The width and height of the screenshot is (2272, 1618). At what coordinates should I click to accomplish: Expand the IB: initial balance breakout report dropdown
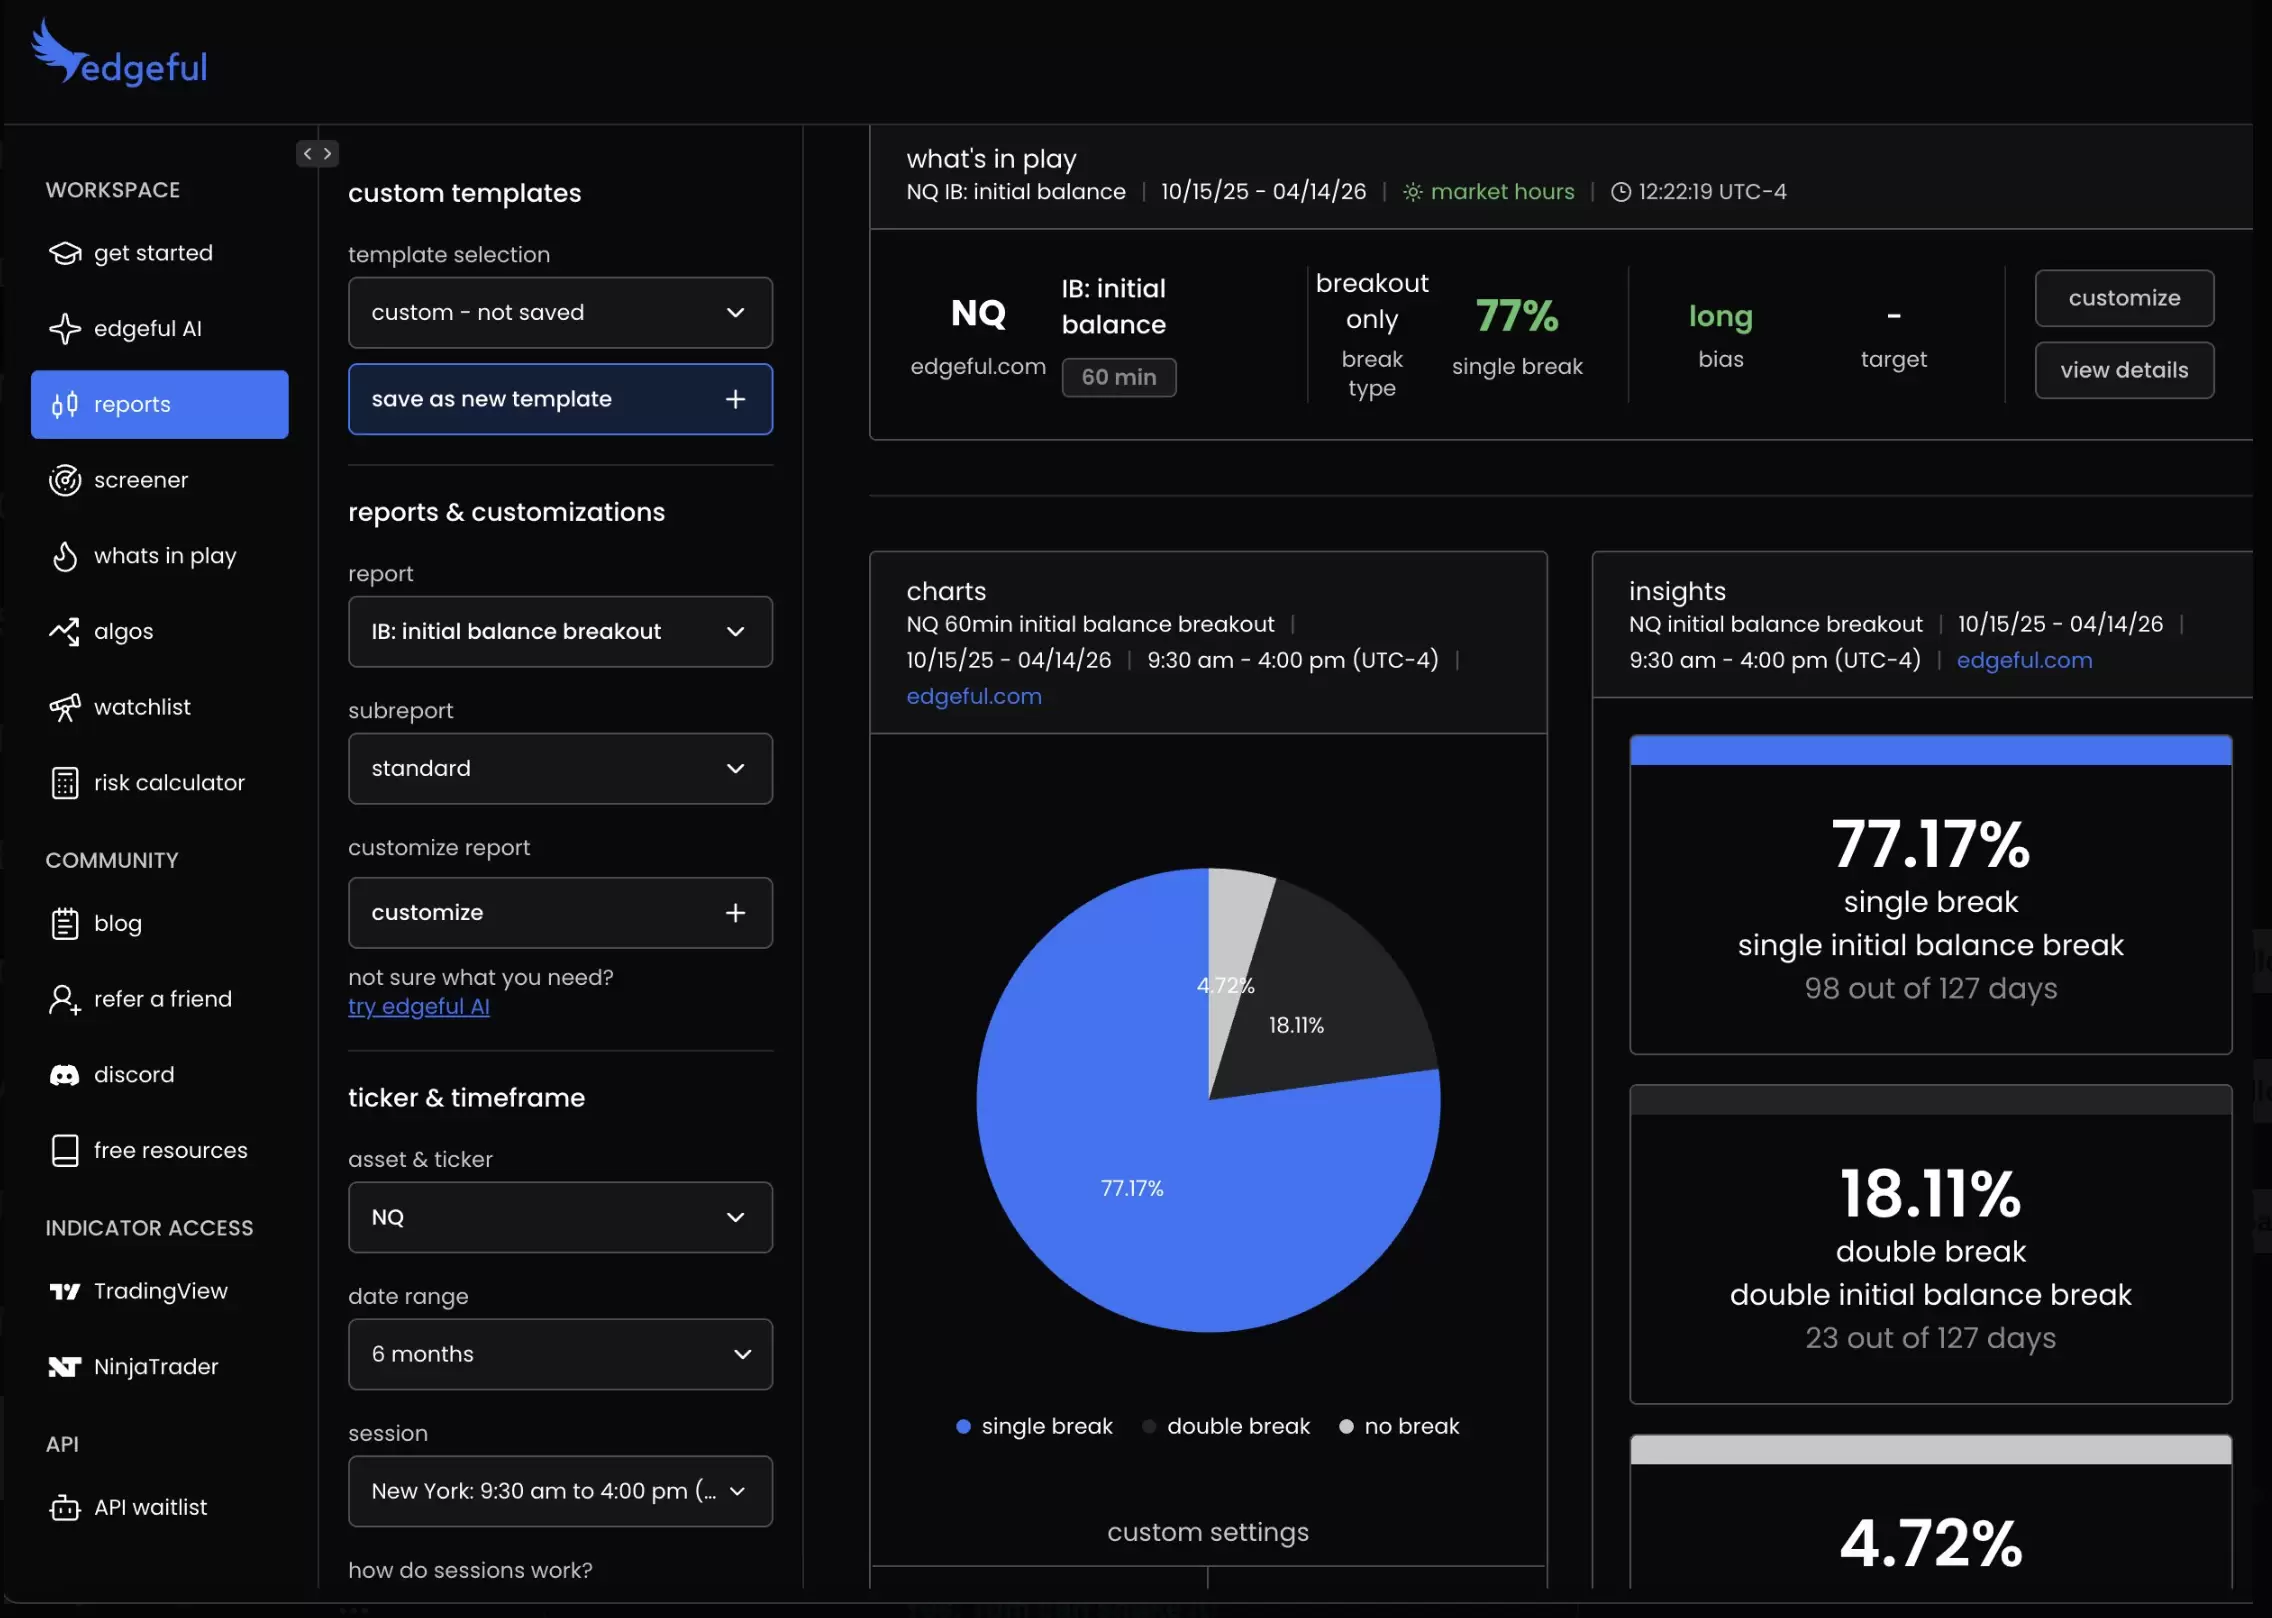pyautogui.click(x=560, y=632)
